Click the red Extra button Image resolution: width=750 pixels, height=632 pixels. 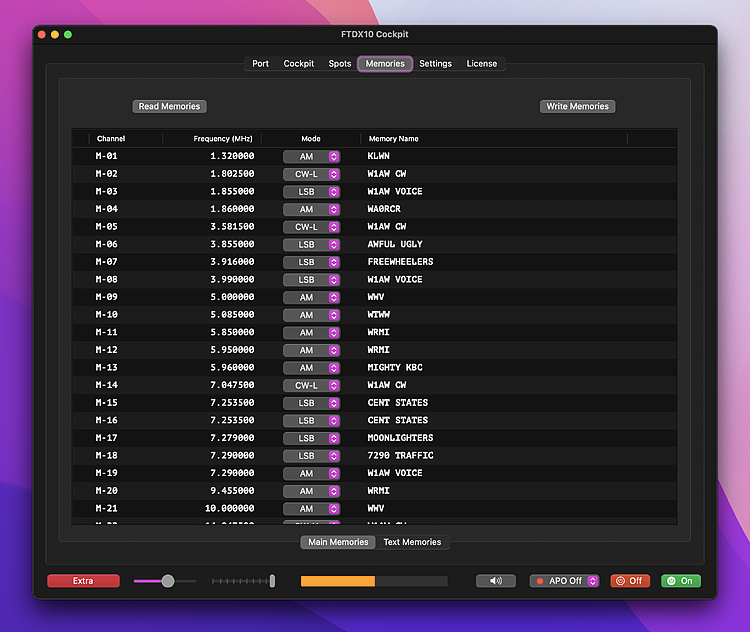click(83, 581)
